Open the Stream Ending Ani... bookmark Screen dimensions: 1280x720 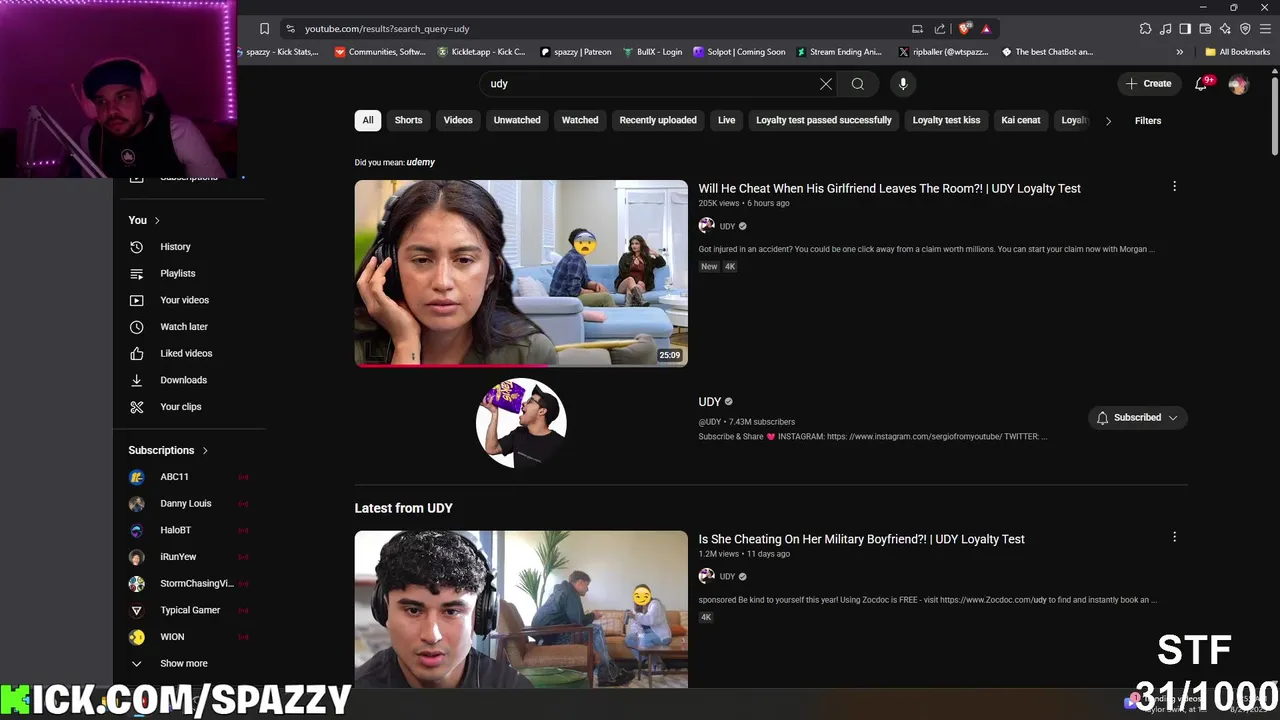click(838, 52)
